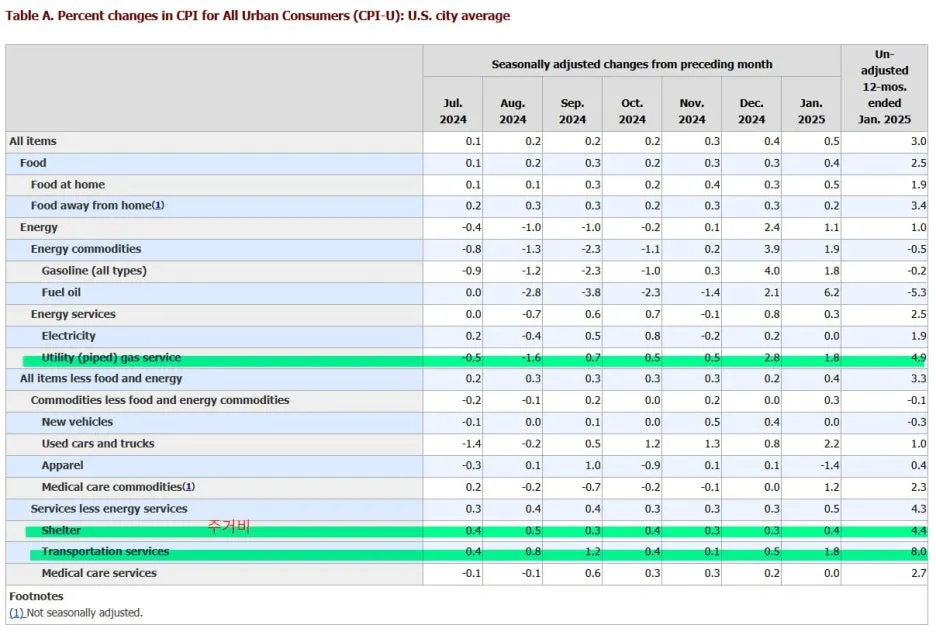Click the 'Food at home' row label

67,184
